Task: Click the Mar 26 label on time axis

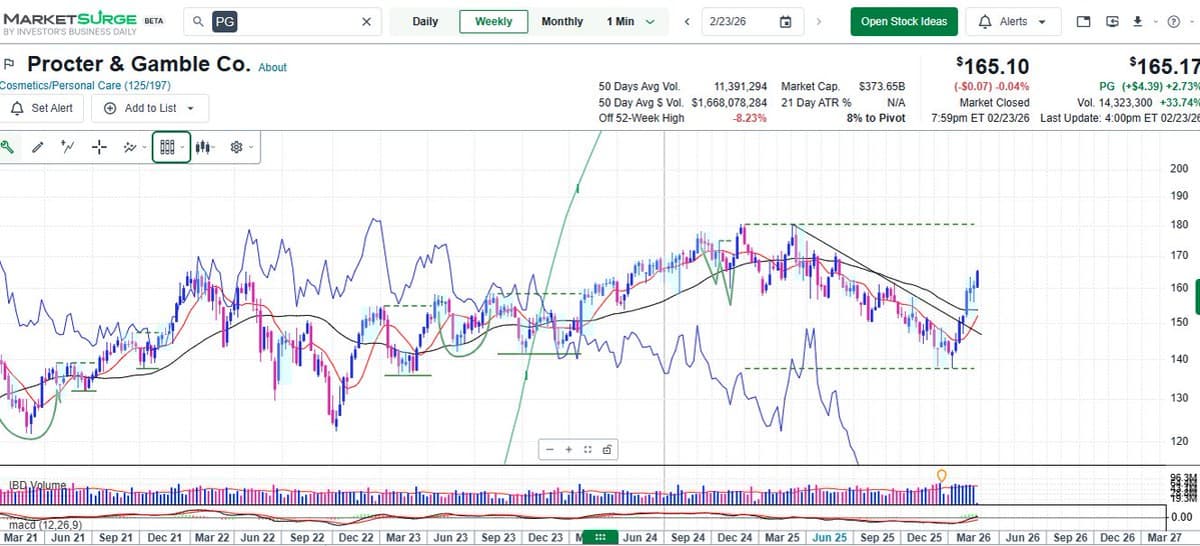Action: click(x=974, y=538)
